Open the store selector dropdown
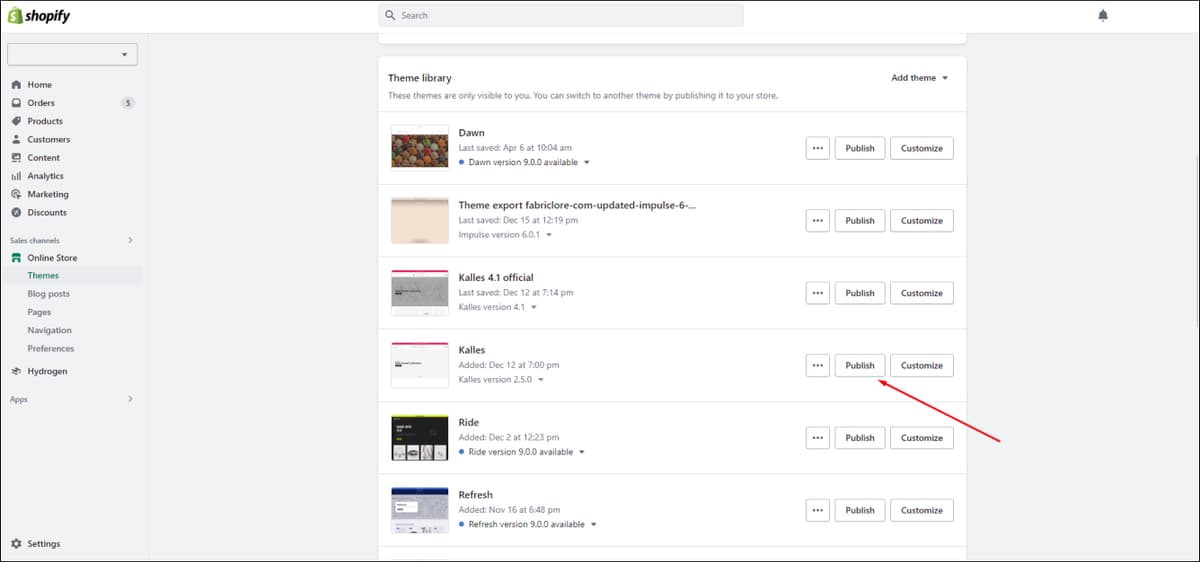The width and height of the screenshot is (1200, 562). 72,54
